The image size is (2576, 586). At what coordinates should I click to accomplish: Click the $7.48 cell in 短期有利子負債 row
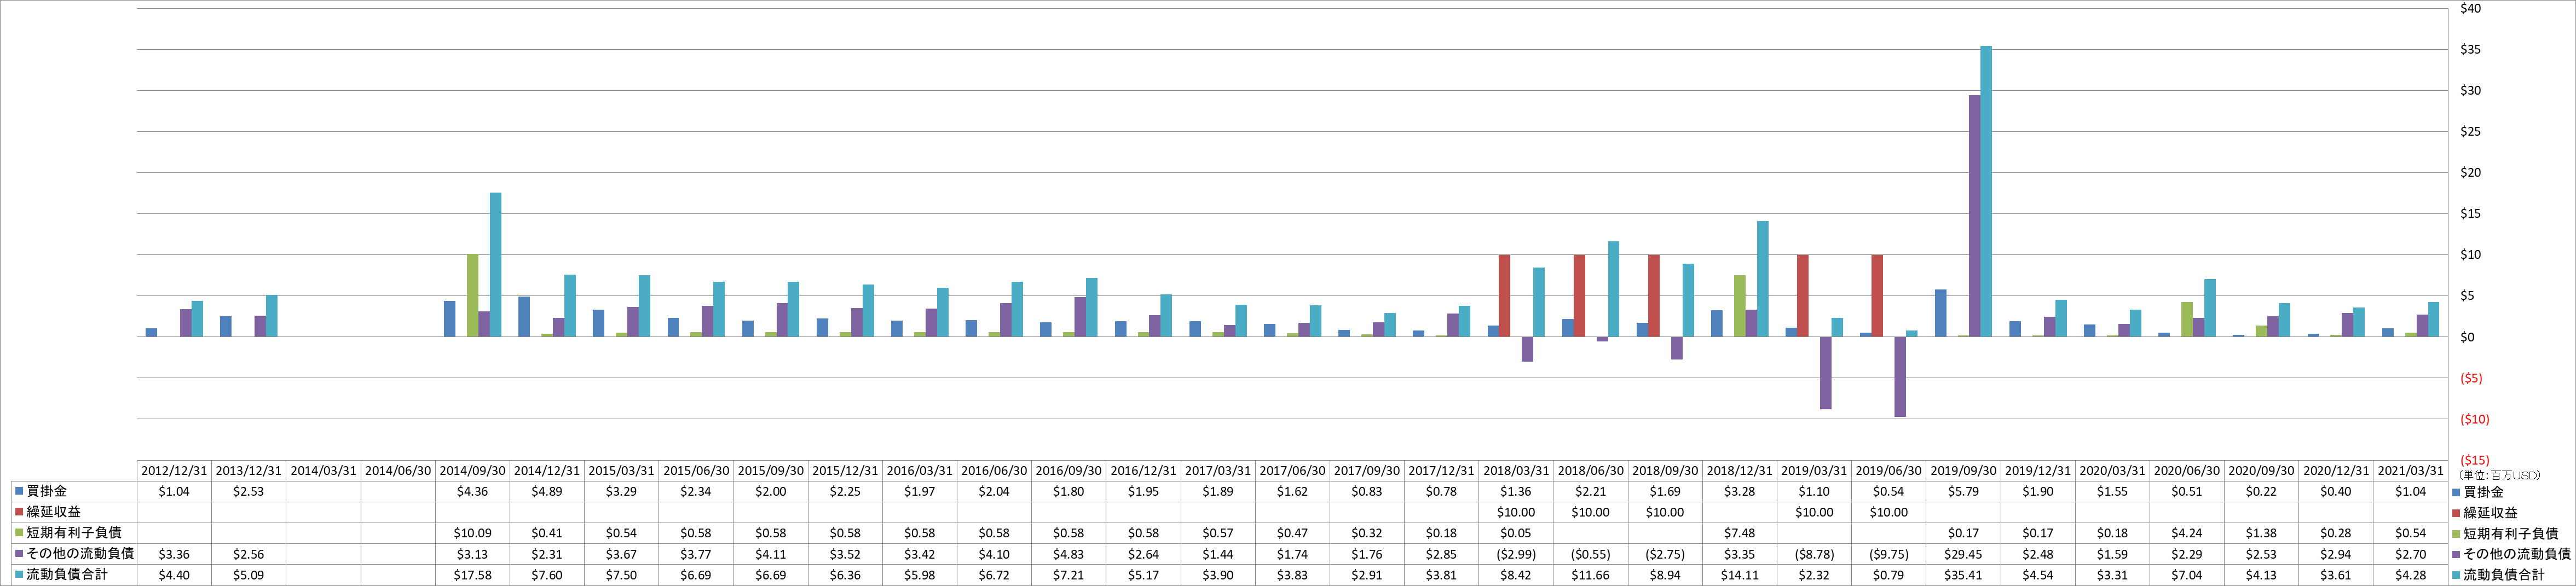(1740, 533)
